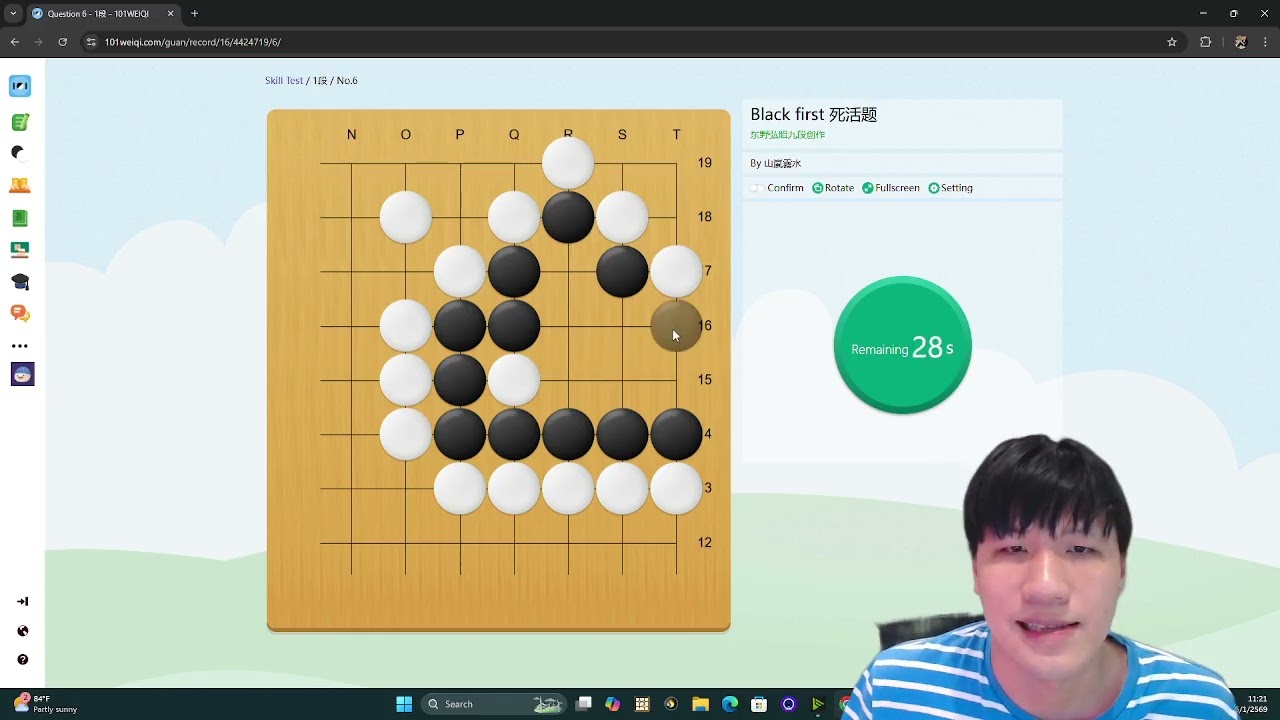
Task: Open the Chrome three-dot menu
Action: [x=1266, y=42]
